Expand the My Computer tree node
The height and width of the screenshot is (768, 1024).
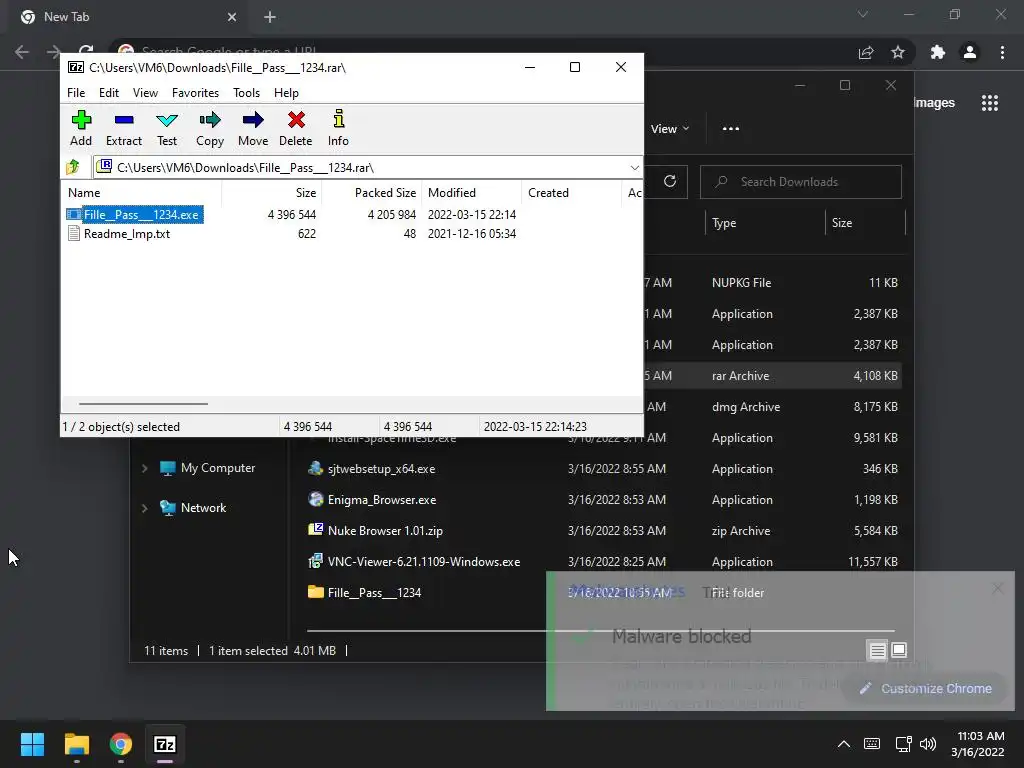click(x=144, y=468)
